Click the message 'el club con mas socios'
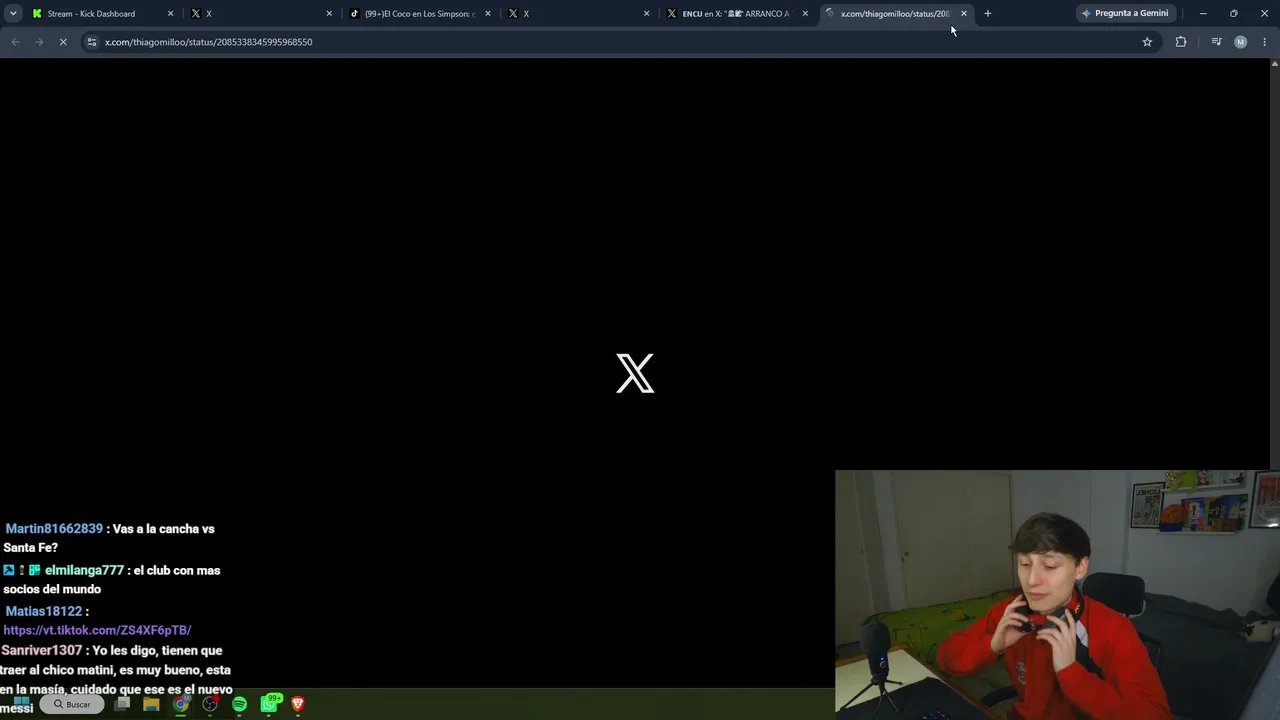The height and width of the screenshot is (720, 1280). [112, 580]
